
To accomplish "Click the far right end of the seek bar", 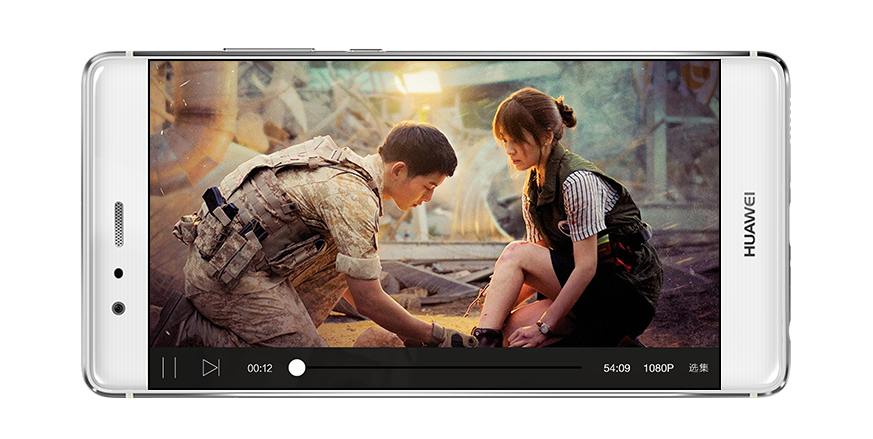I will pyautogui.click(x=580, y=368).
